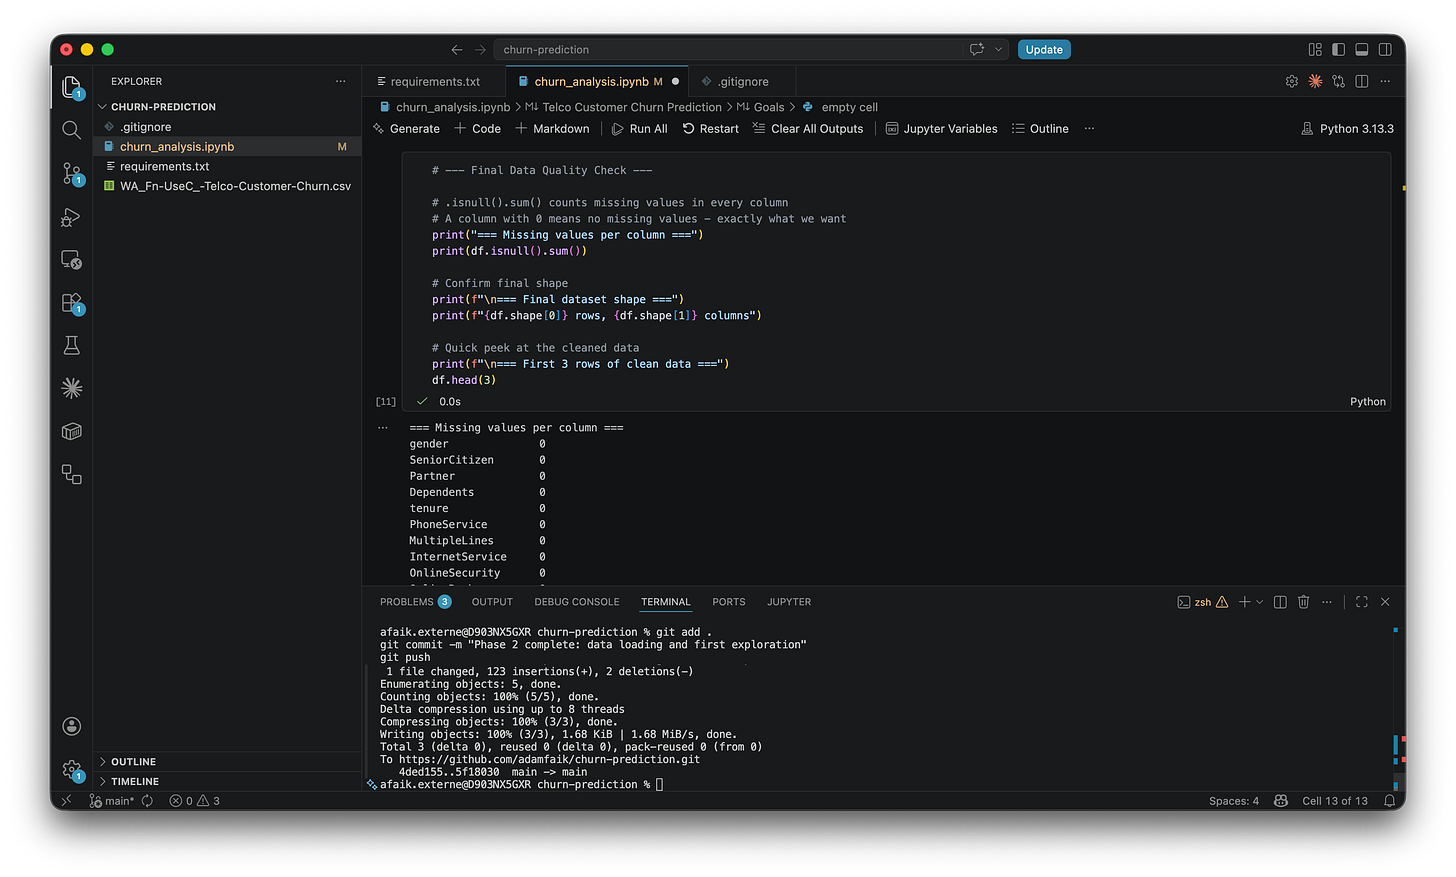Open the PROBLEMS panel tab
Screen dimensions: 1456x877
409,601
